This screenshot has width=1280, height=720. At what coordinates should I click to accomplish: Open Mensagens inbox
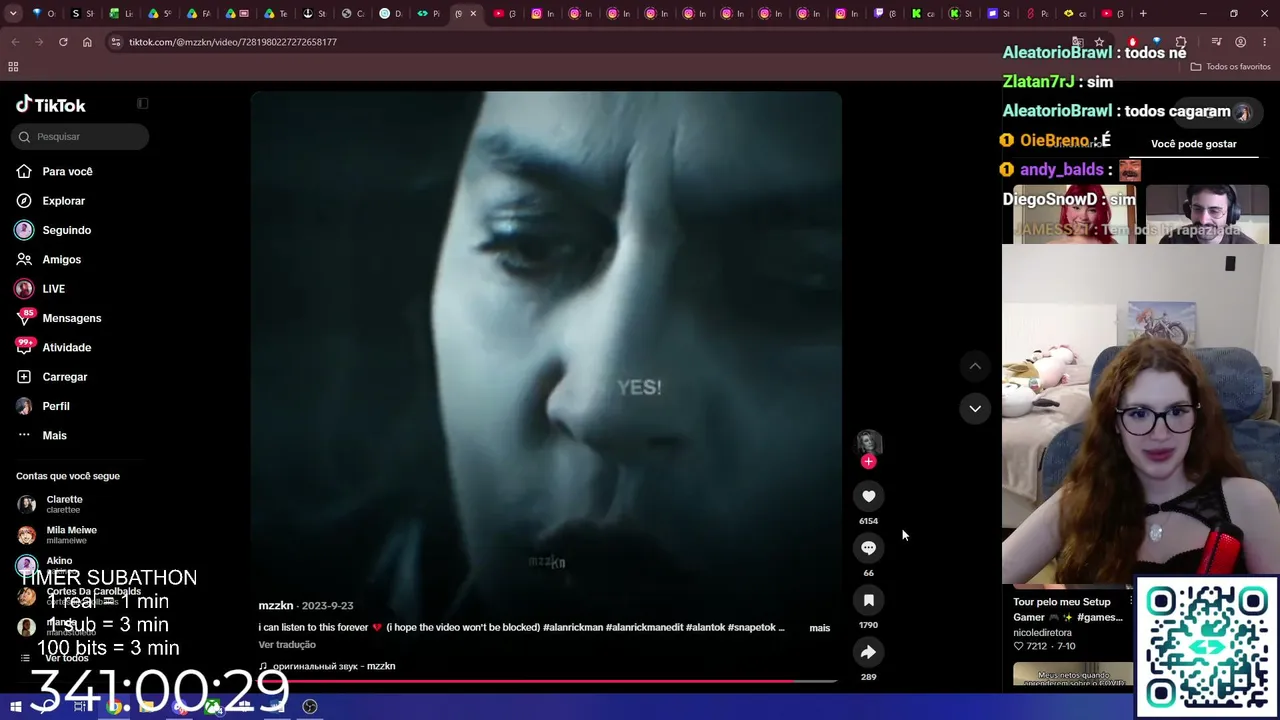click(71, 318)
